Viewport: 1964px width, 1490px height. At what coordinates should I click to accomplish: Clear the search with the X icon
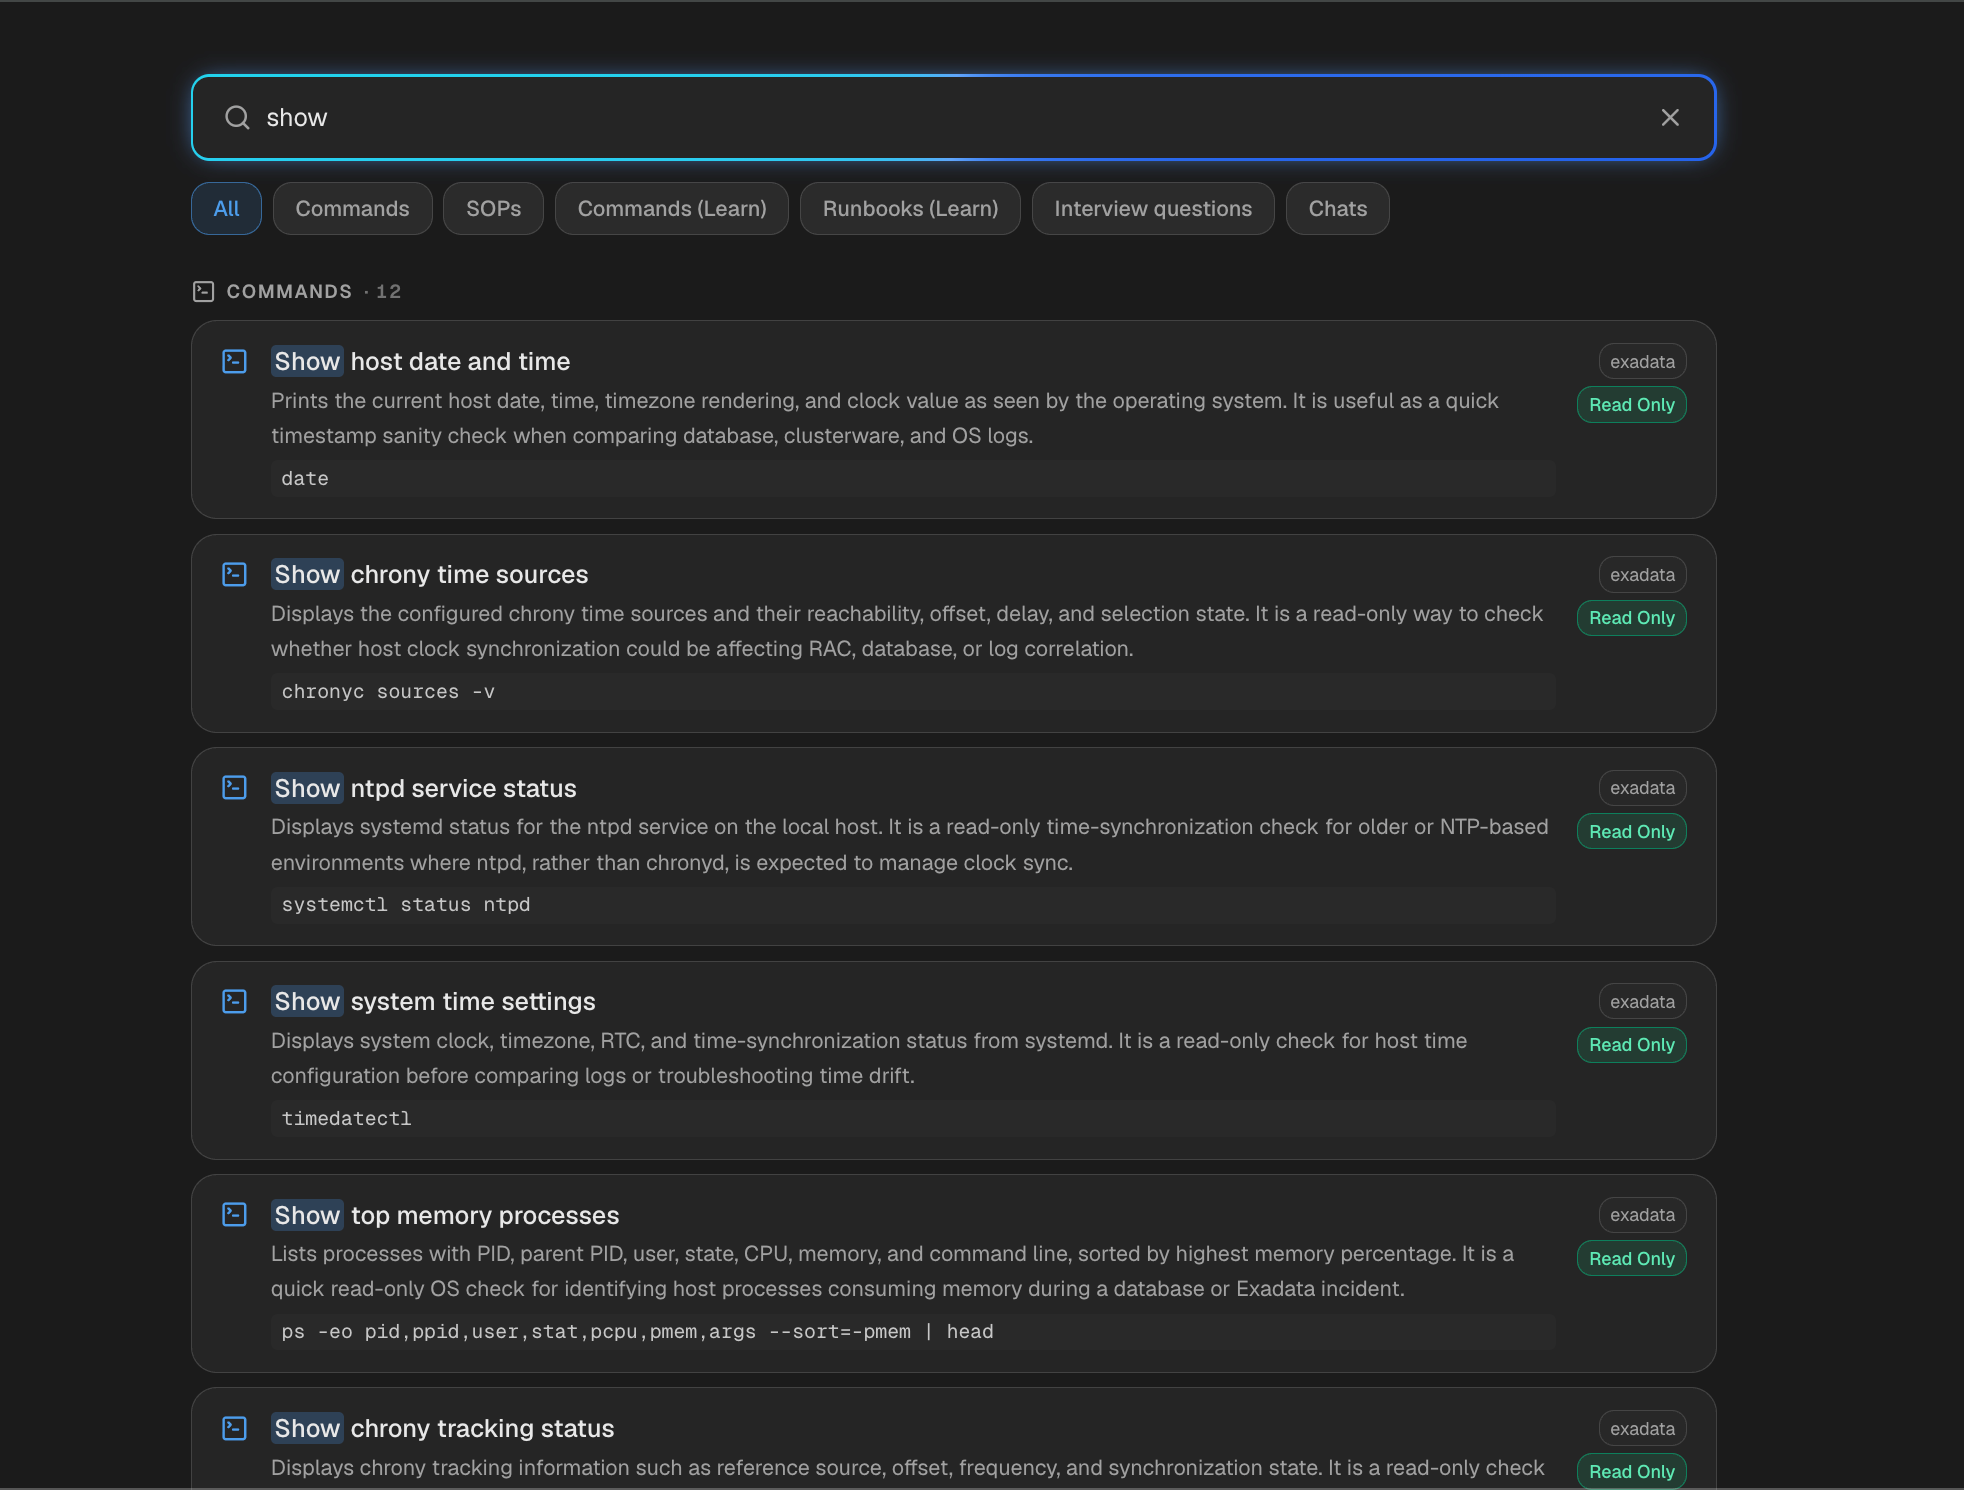pos(1670,118)
